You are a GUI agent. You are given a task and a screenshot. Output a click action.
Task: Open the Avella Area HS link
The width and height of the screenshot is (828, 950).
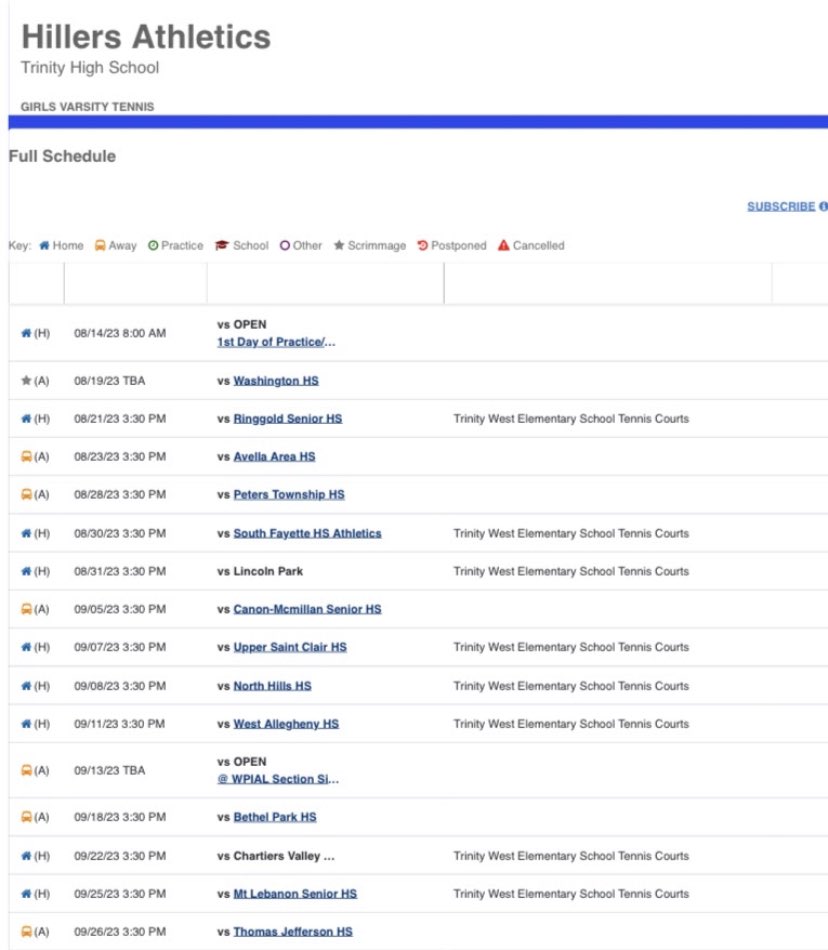point(274,457)
